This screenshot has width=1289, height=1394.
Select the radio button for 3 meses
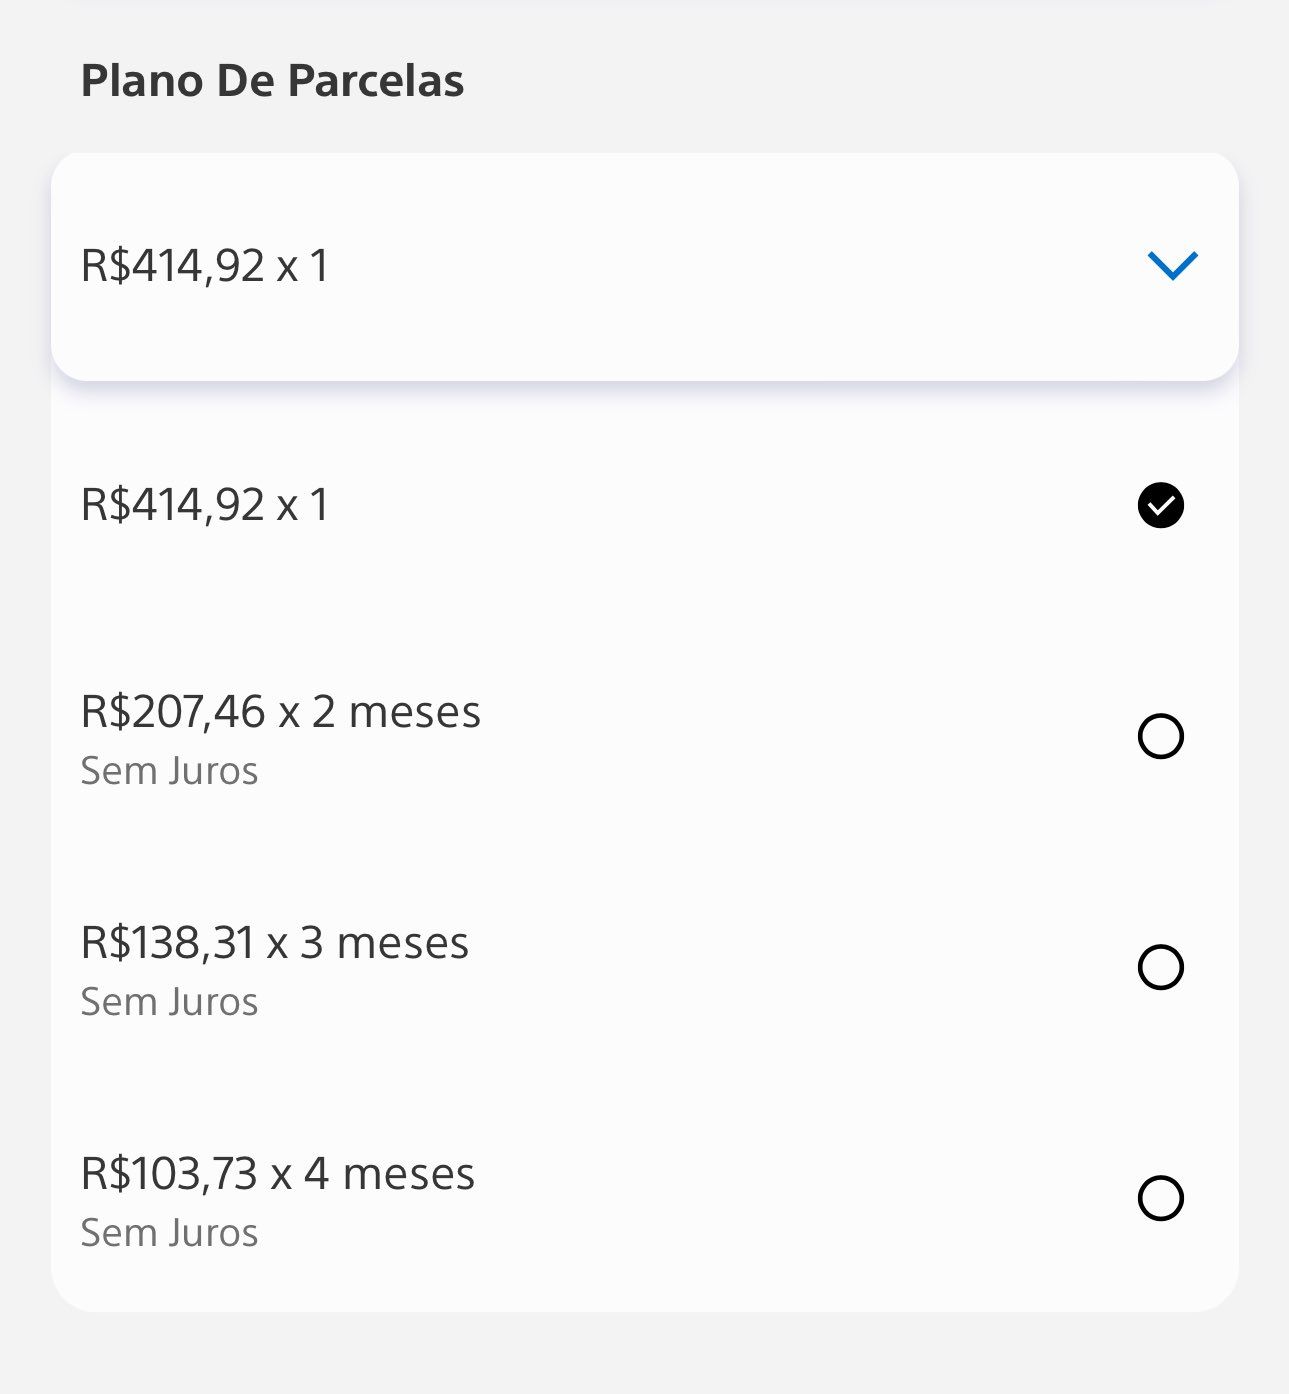[x=1160, y=968]
